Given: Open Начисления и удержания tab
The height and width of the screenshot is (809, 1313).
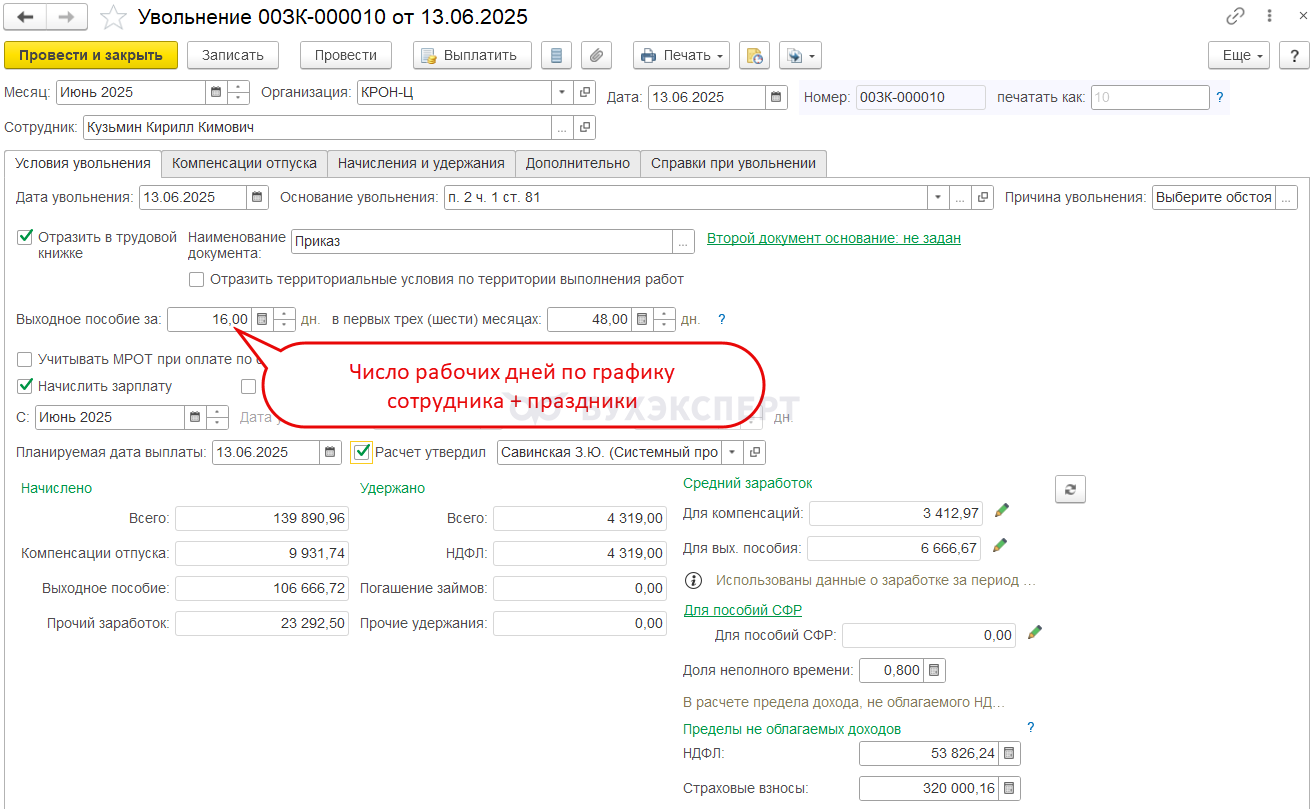Looking at the screenshot, I should pyautogui.click(x=421, y=163).
